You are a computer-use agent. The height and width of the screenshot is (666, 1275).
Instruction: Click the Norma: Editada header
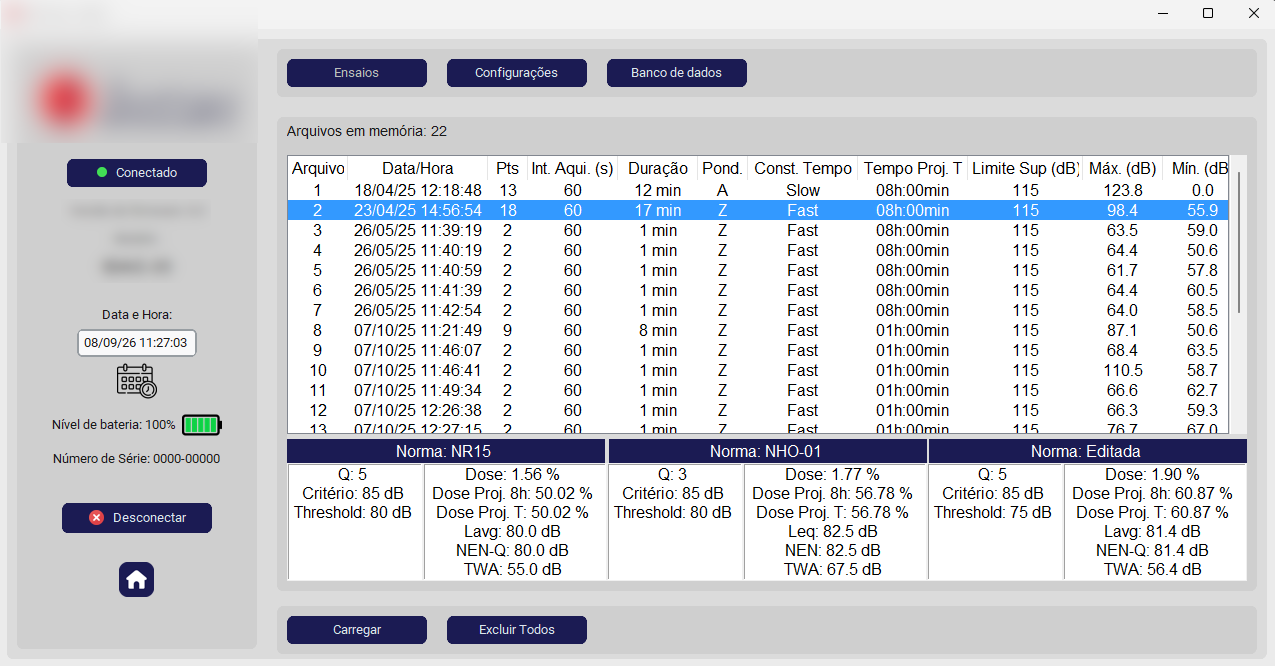pyautogui.click(x=1087, y=451)
